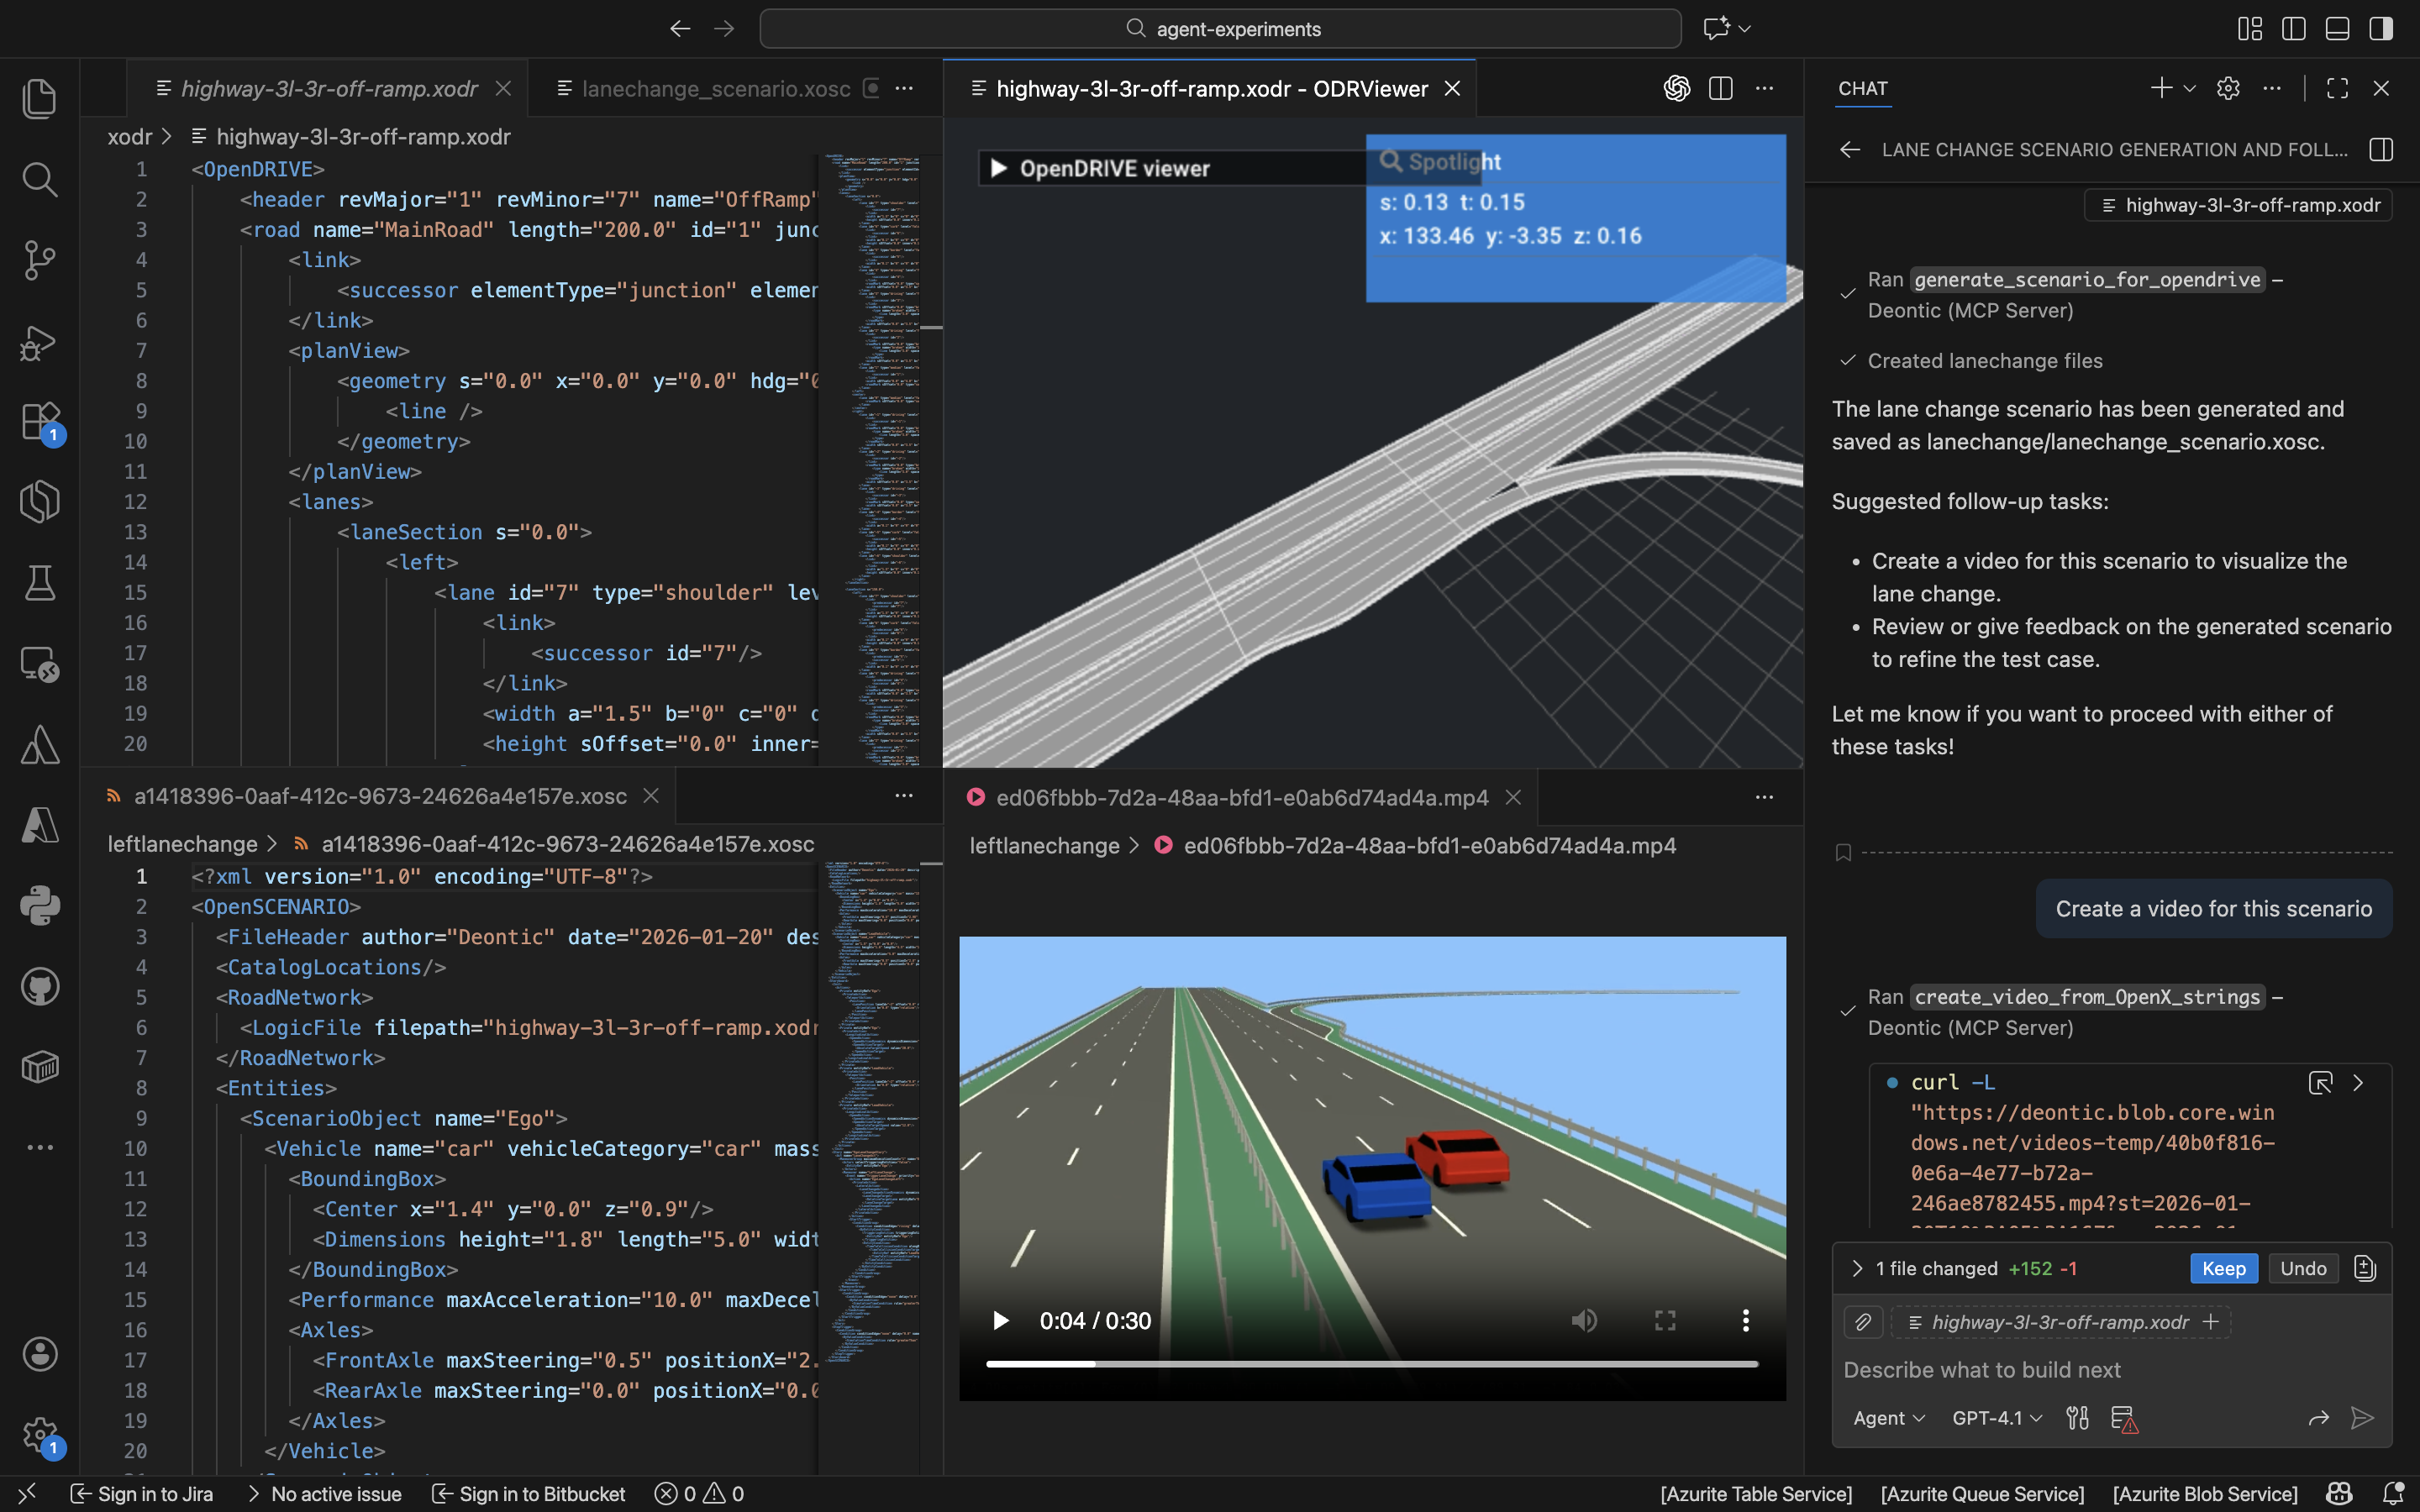Toggle the bottom panel layout icon
Image resolution: width=2420 pixels, height=1512 pixels.
coord(2337,29)
